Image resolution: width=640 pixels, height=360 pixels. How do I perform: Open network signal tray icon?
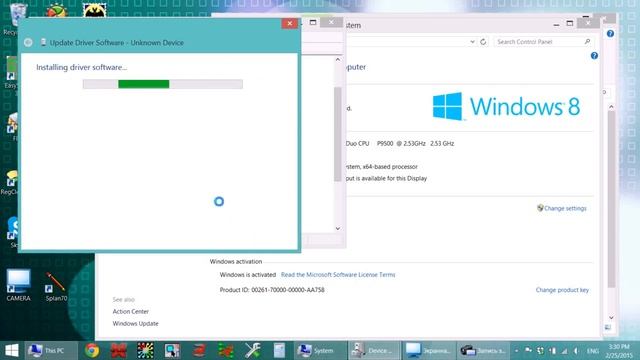click(564, 351)
